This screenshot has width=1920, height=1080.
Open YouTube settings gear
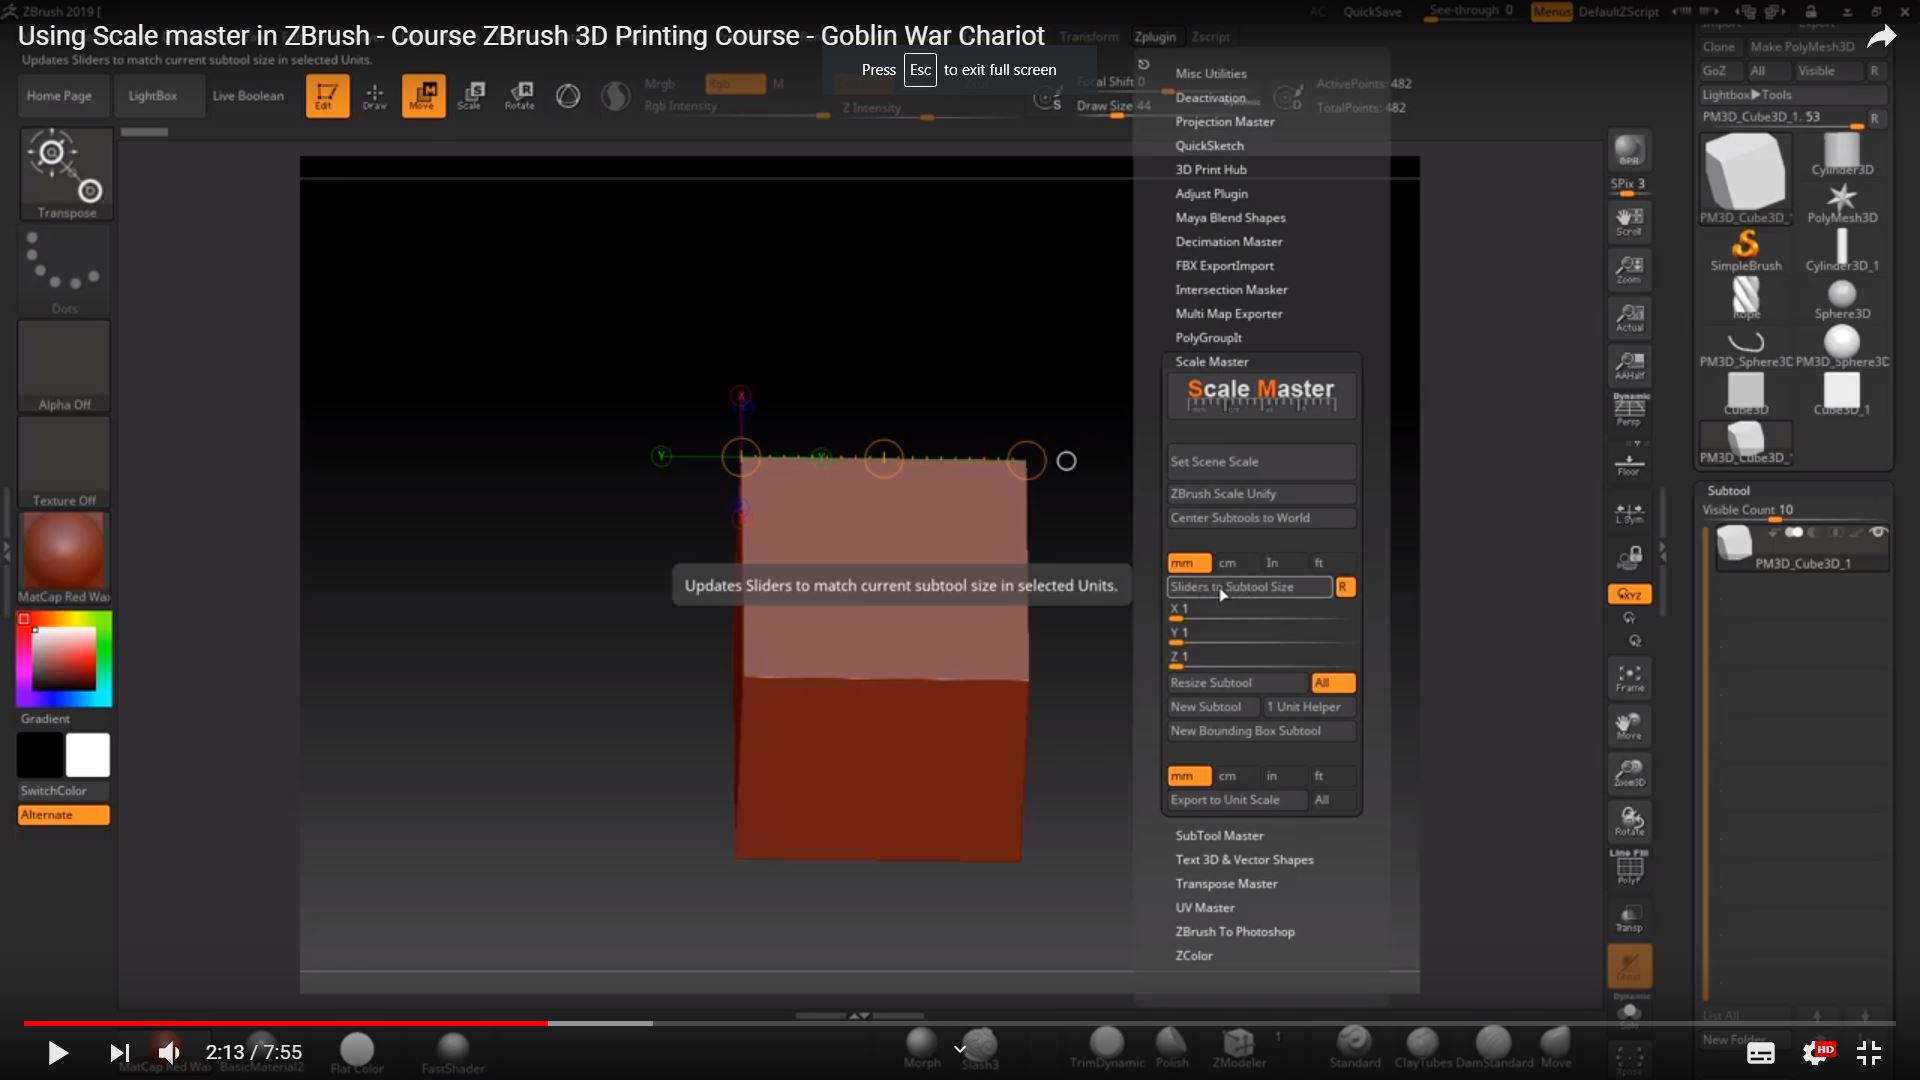click(1817, 1052)
